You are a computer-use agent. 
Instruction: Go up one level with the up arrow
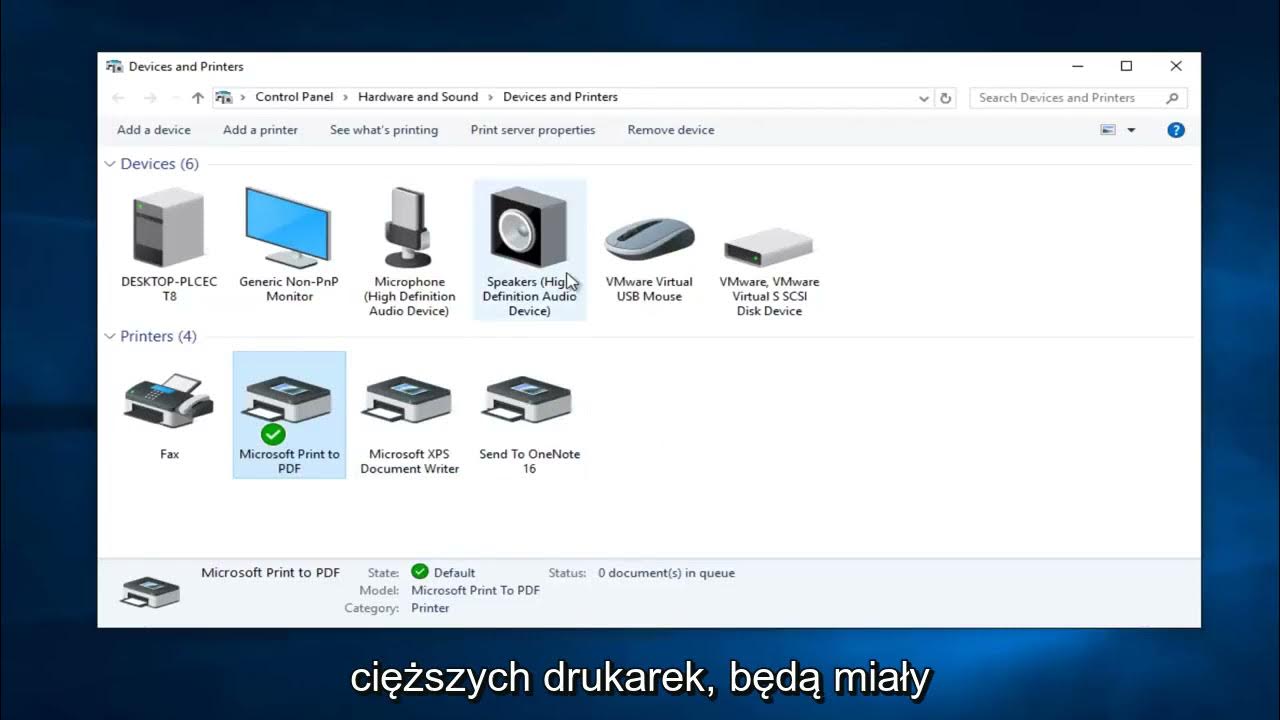click(x=198, y=98)
